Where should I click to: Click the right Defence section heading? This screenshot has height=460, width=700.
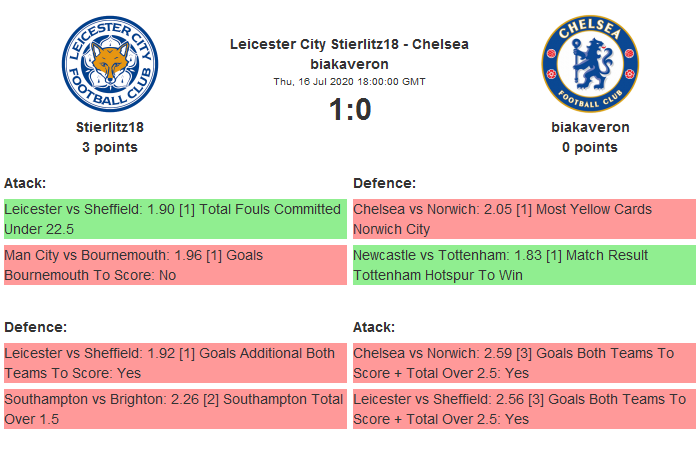click(385, 183)
